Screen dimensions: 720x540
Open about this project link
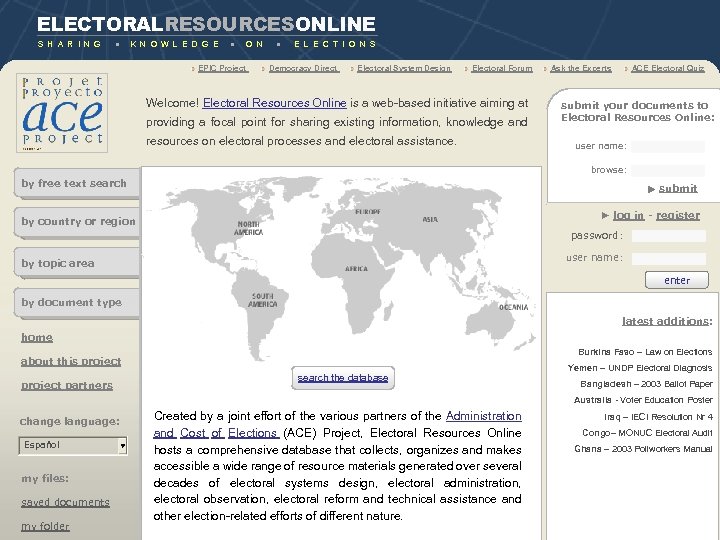(x=71, y=361)
